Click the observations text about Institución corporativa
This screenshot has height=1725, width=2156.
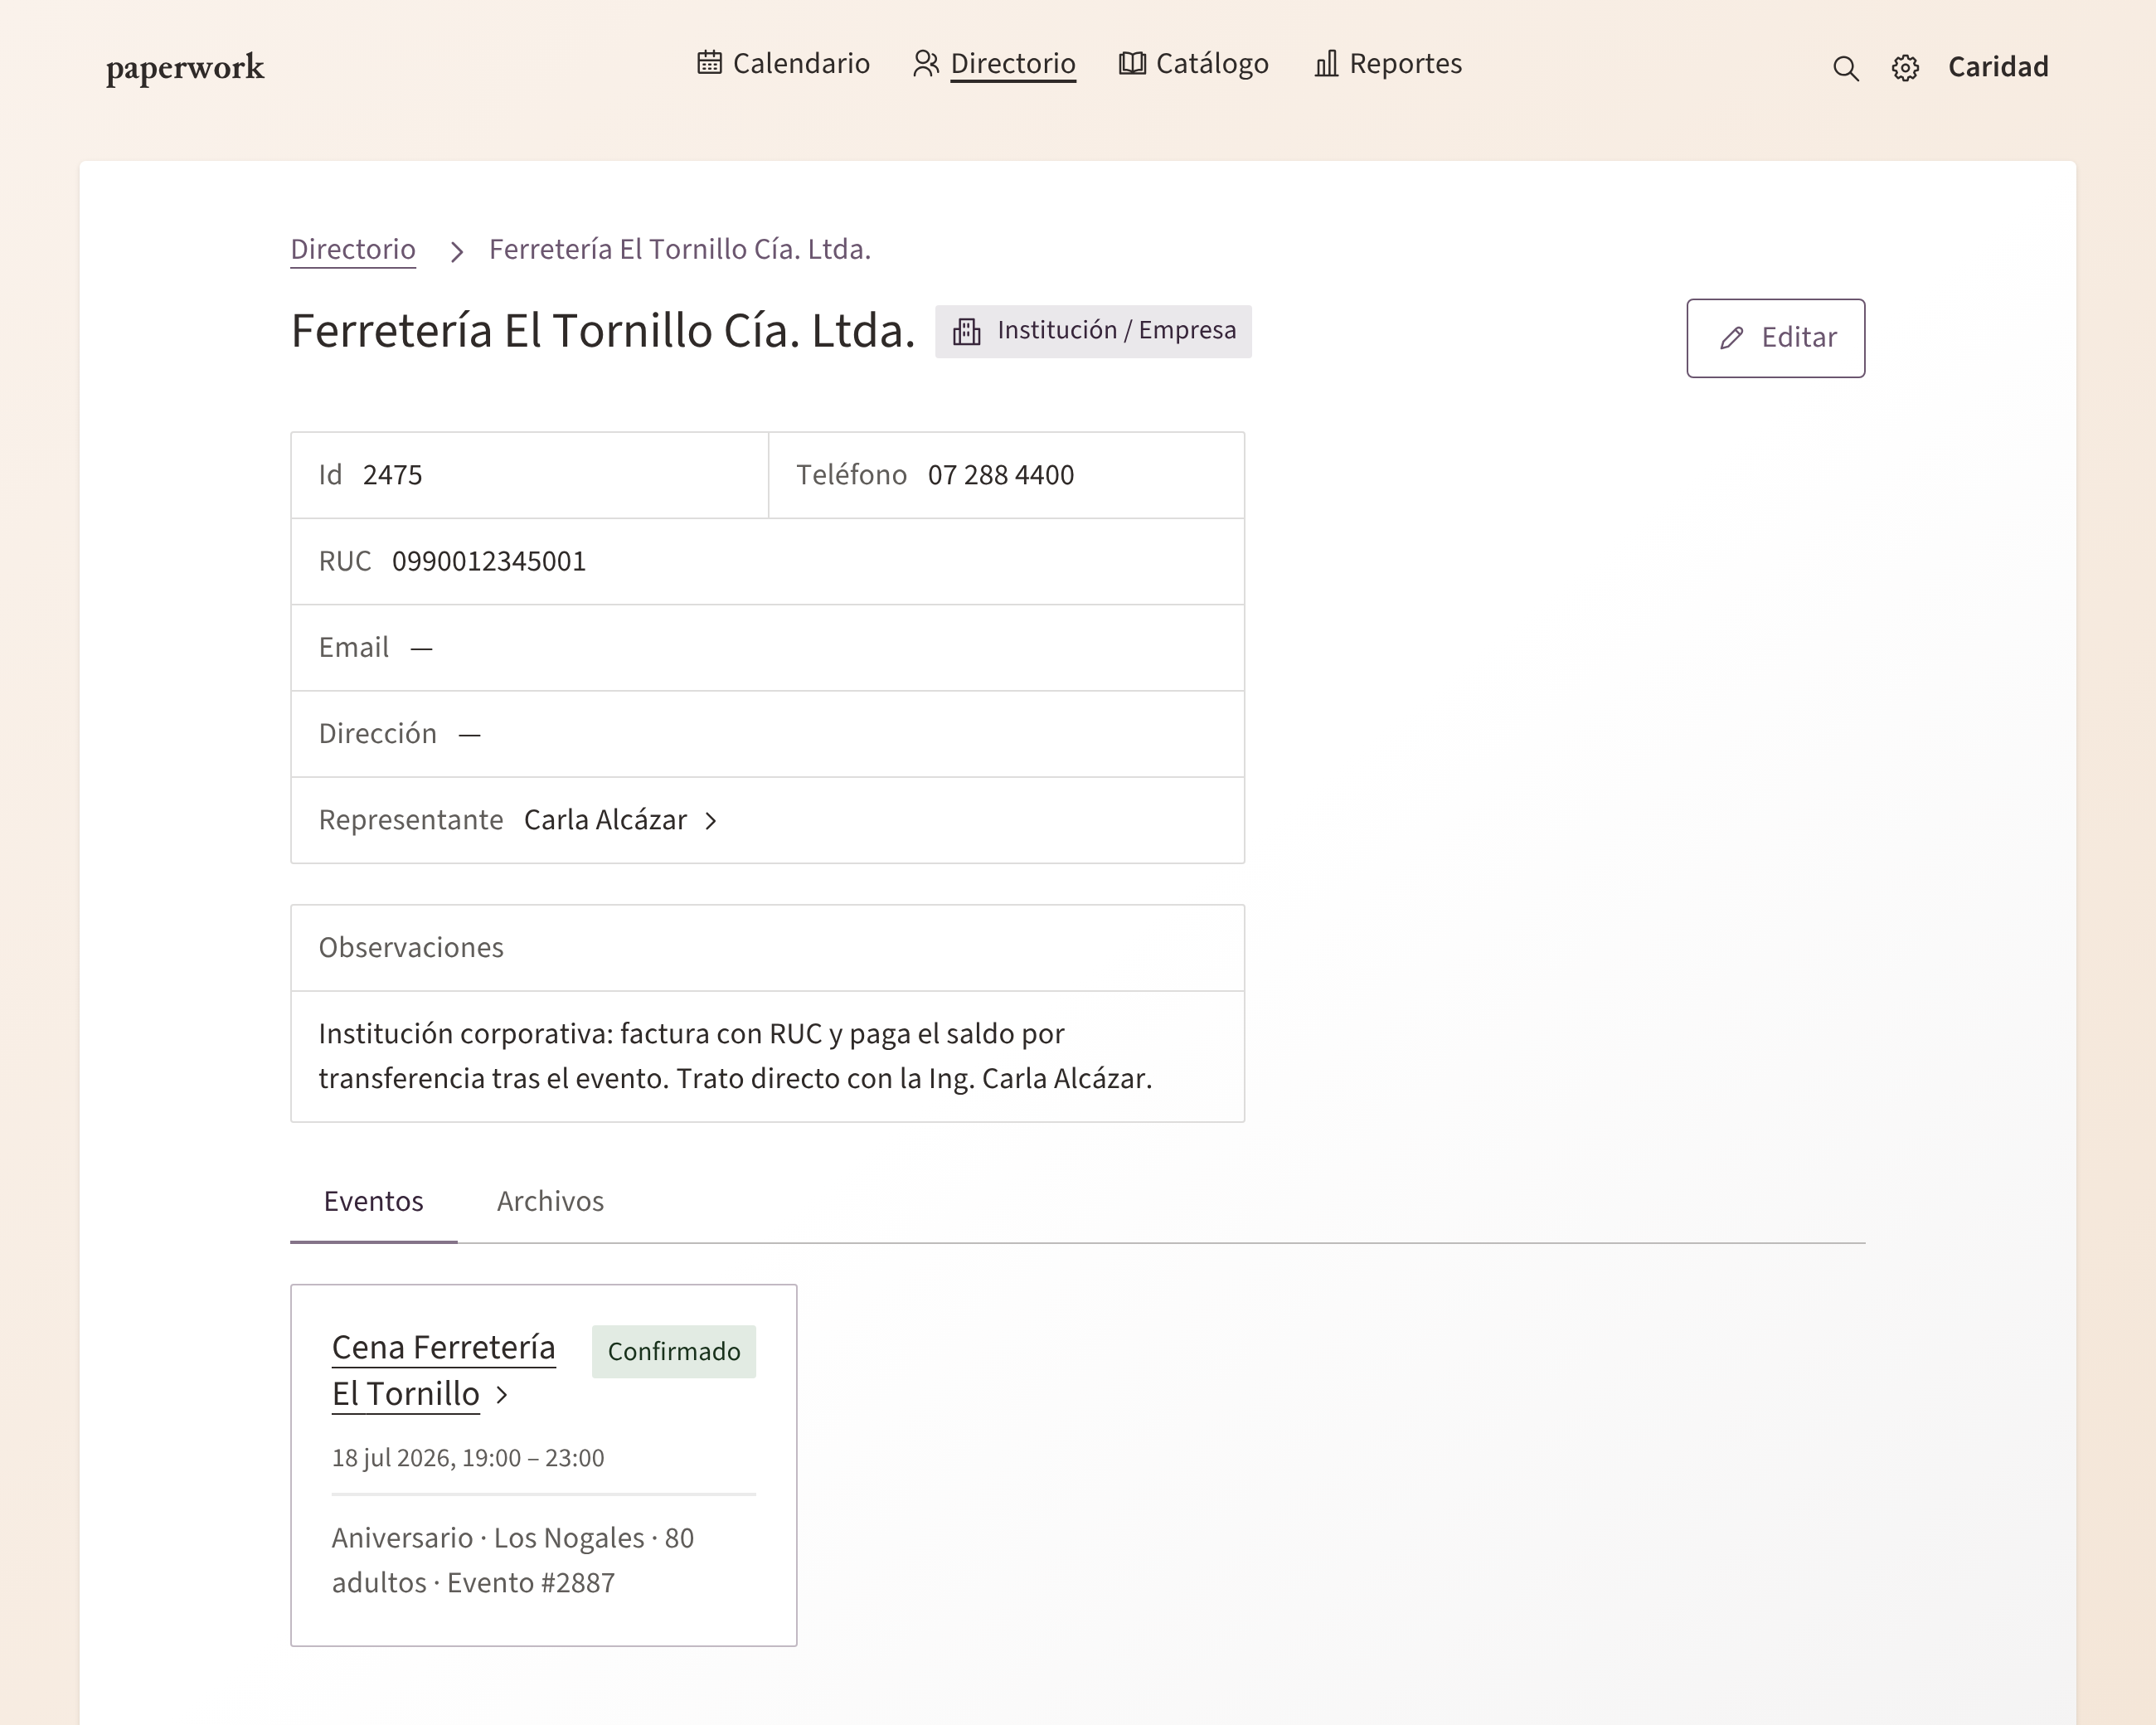click(735, 1056)
